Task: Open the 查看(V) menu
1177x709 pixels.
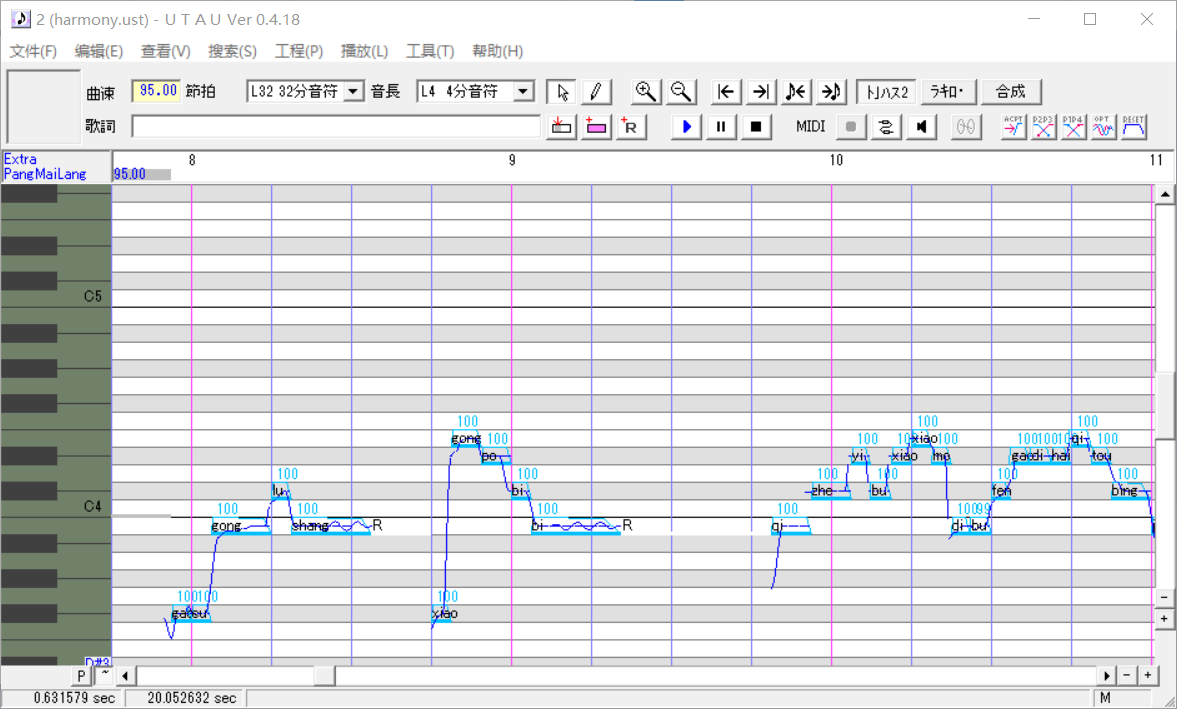Action: tap(165, 51)
